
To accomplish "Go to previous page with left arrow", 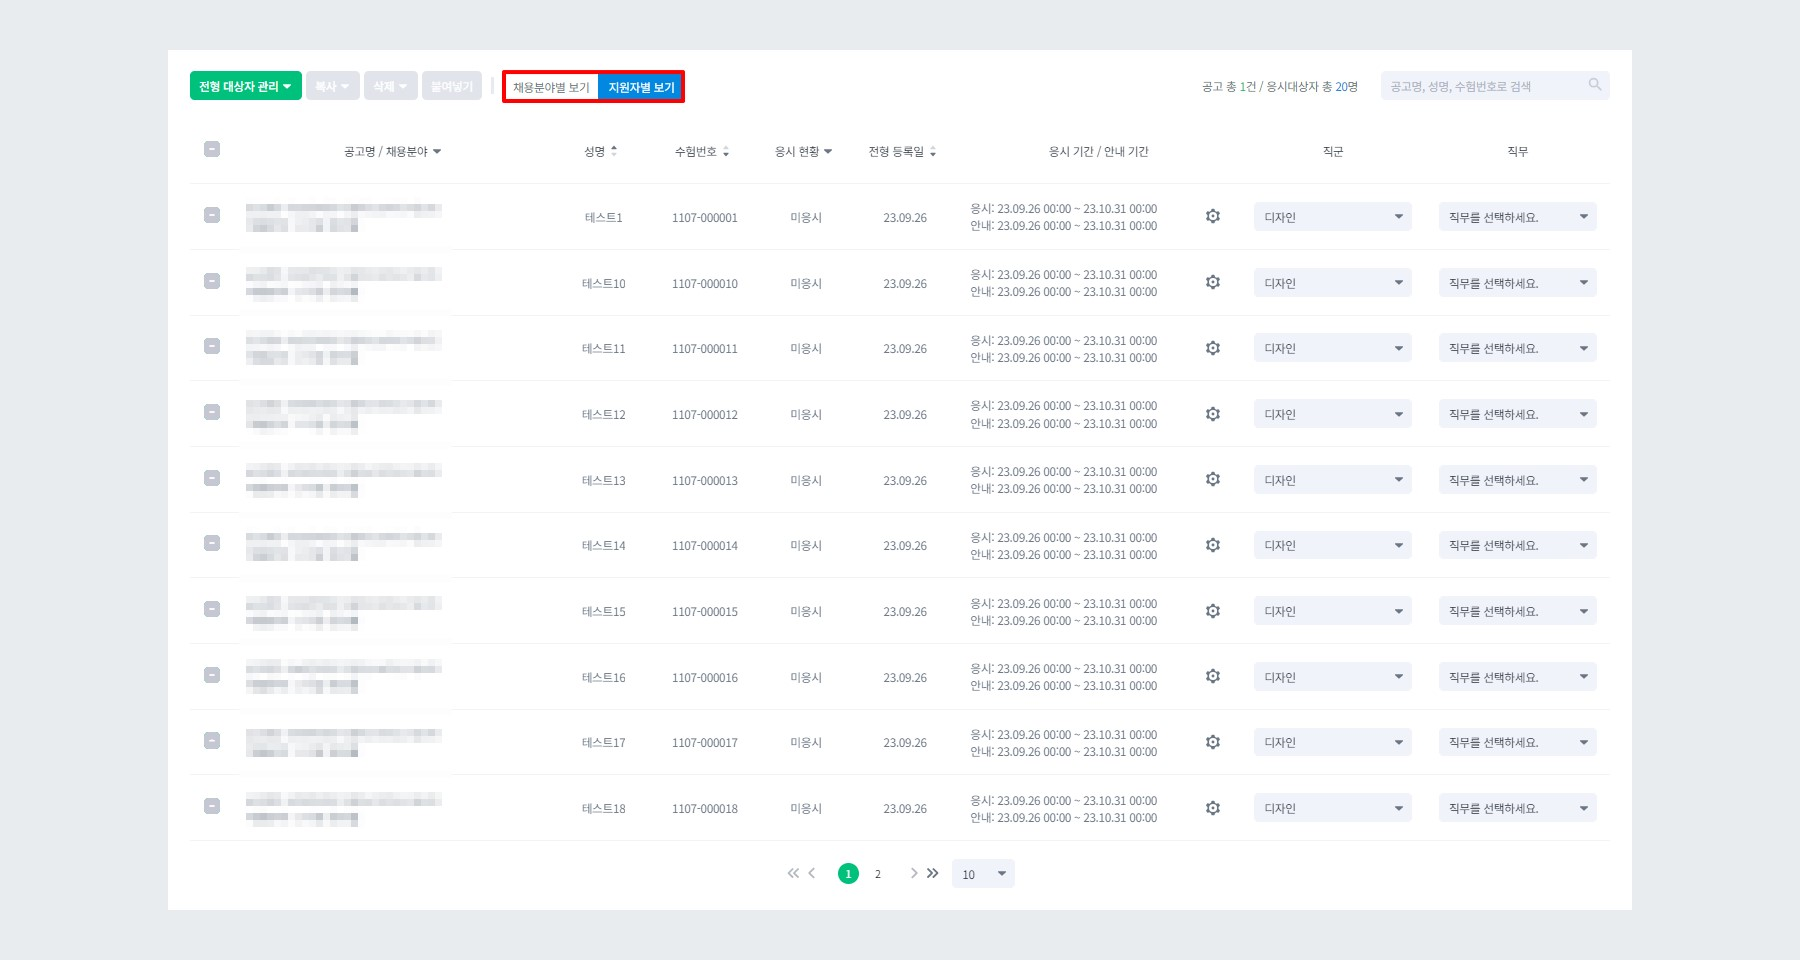I will pos(812,873).
